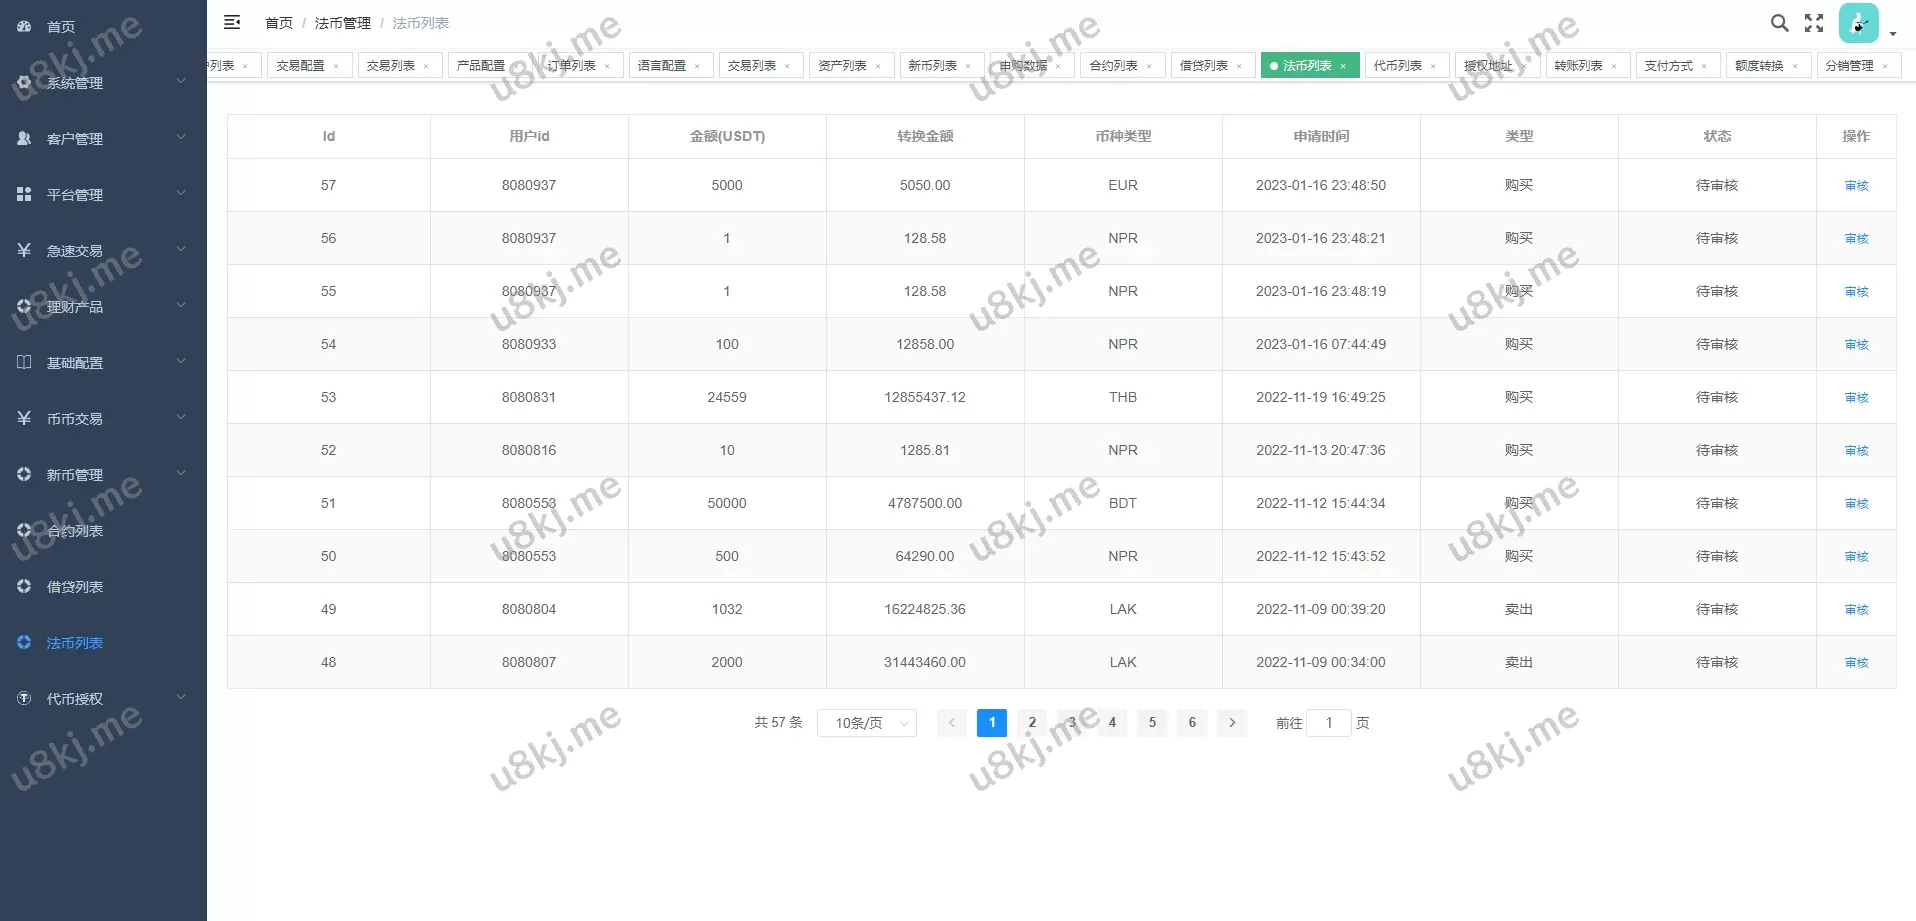Screen dimensions: 1916x921
Task: Expand the 客户管理 sidebar menu
Action: [102, 139]
